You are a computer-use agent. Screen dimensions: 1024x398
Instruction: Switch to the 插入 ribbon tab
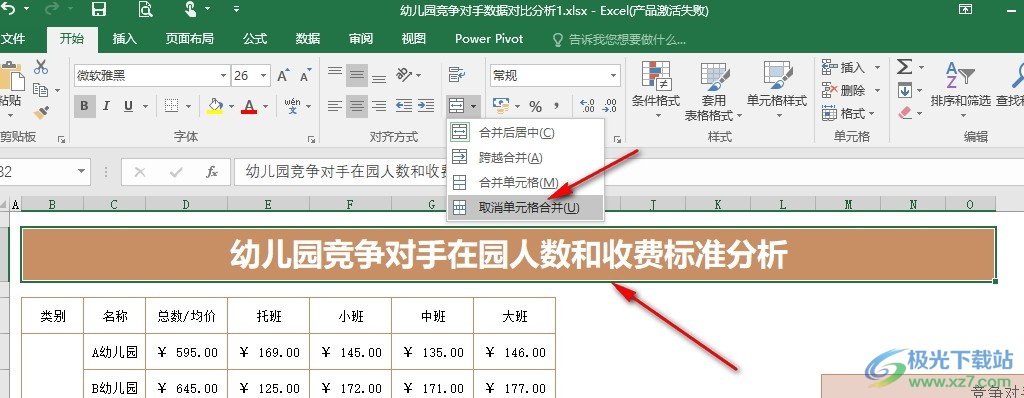tap(125, 39)
